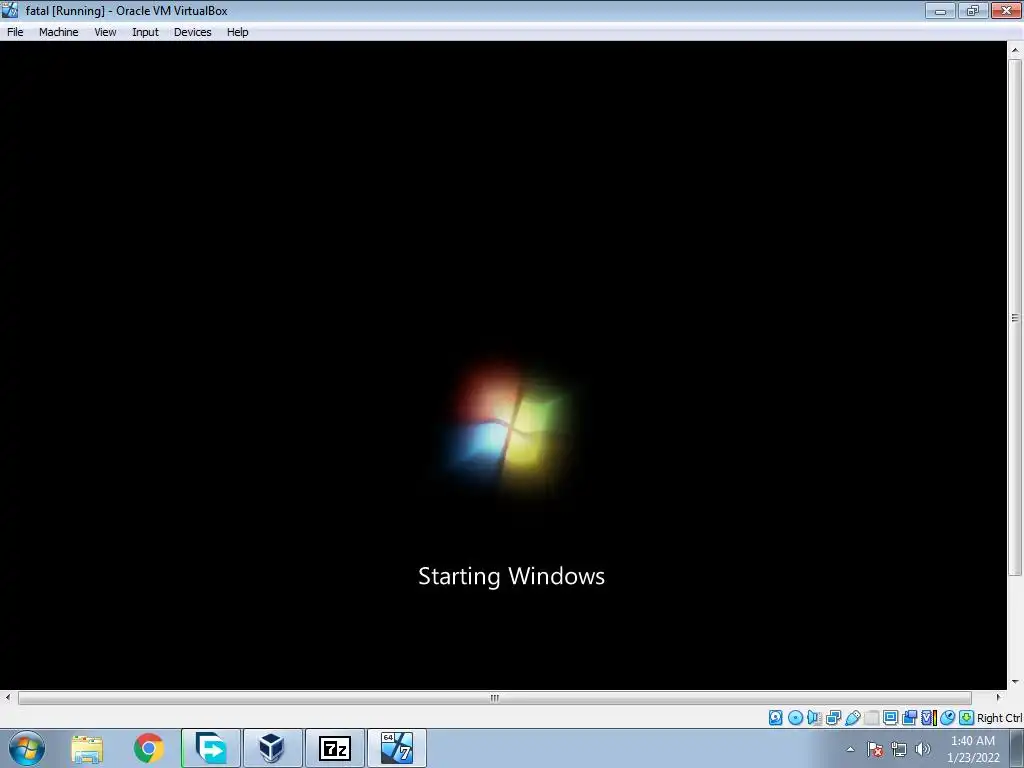The image size is (1024, 768).
Task: Switch to the blue arrow app on taskbar
Action: [211, 748]
